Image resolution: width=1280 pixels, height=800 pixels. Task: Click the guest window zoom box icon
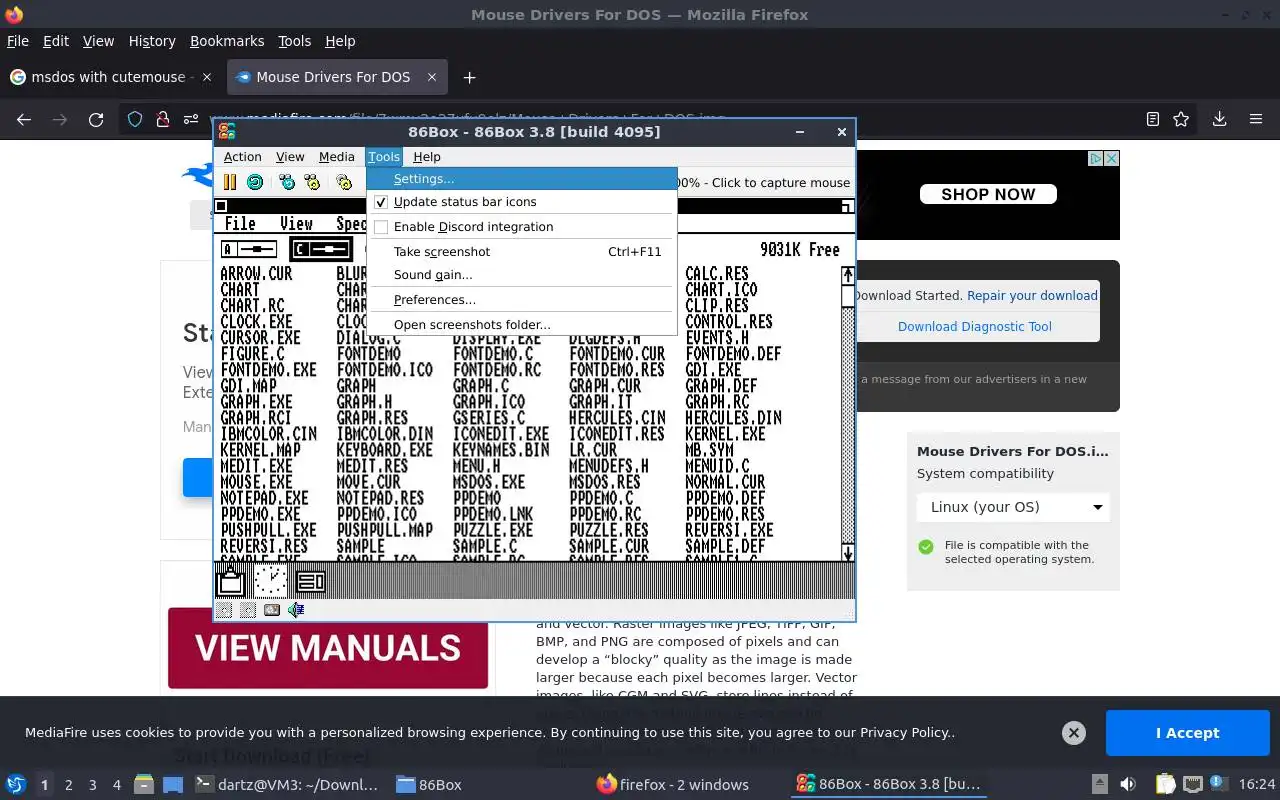pyautogui.click(x=846, y=207)
